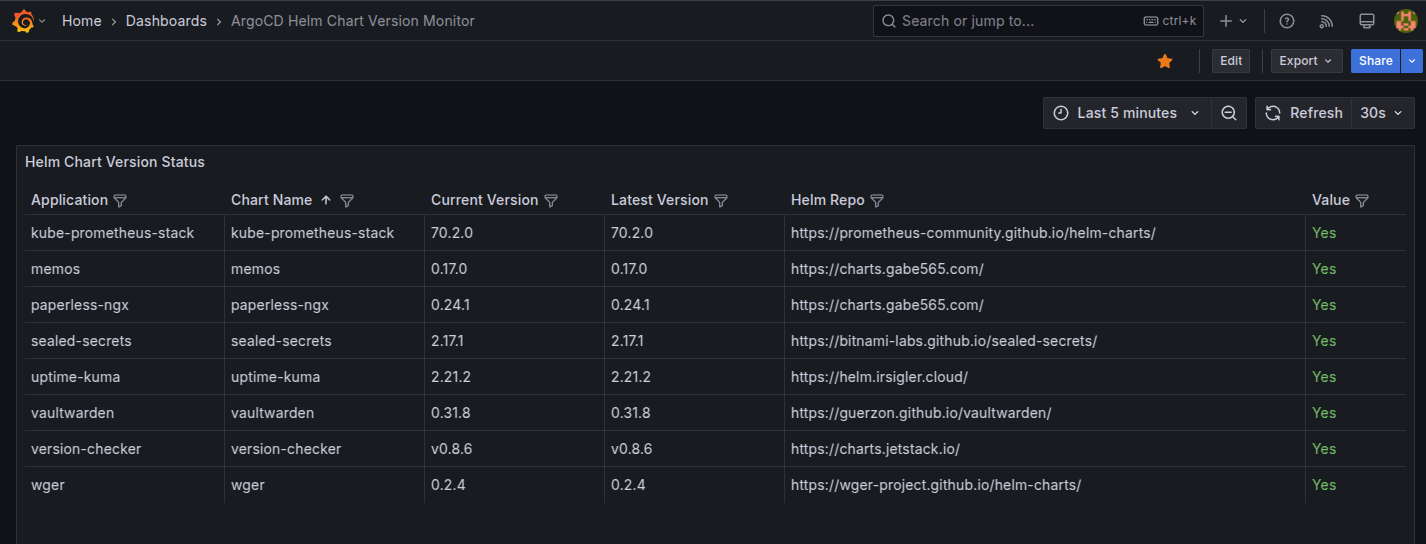Image resolution: width=1426 pixels, height=544 pixels.
Task: Select the paperless-ngx row charts.gabe565.com URL
Action: coord(887,305)
